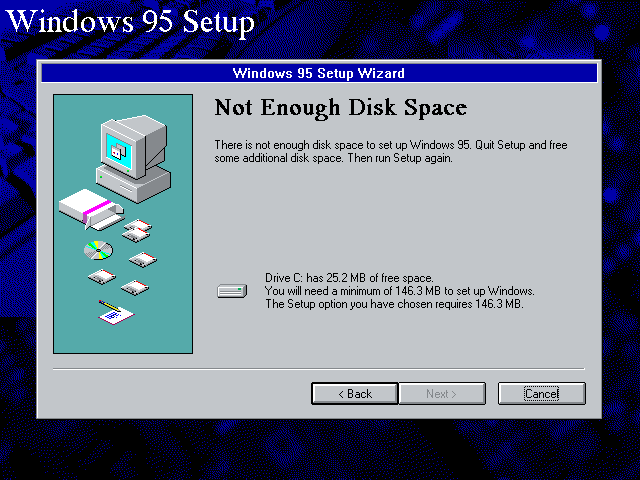This screenshot has height=480, width=640.
Task: Click the Setup option requires 146.3 MB line
Action: (x=394, y=304)
